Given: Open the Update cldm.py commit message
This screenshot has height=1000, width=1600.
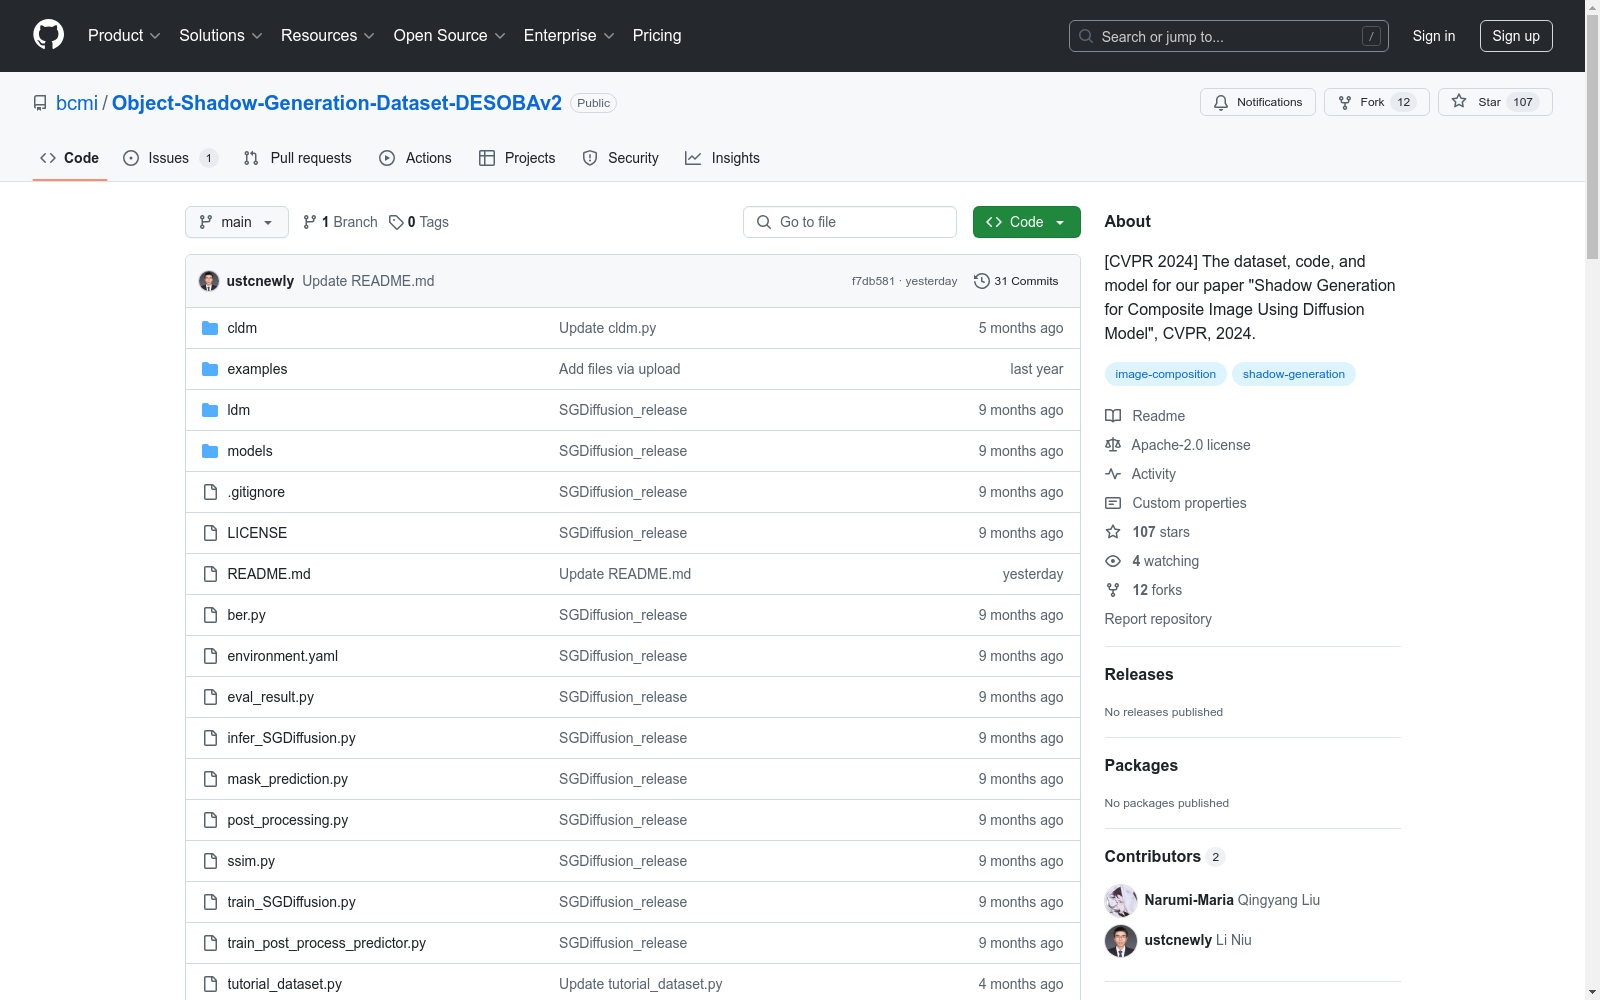Looking at the screenshot, I should coord(608,328).
